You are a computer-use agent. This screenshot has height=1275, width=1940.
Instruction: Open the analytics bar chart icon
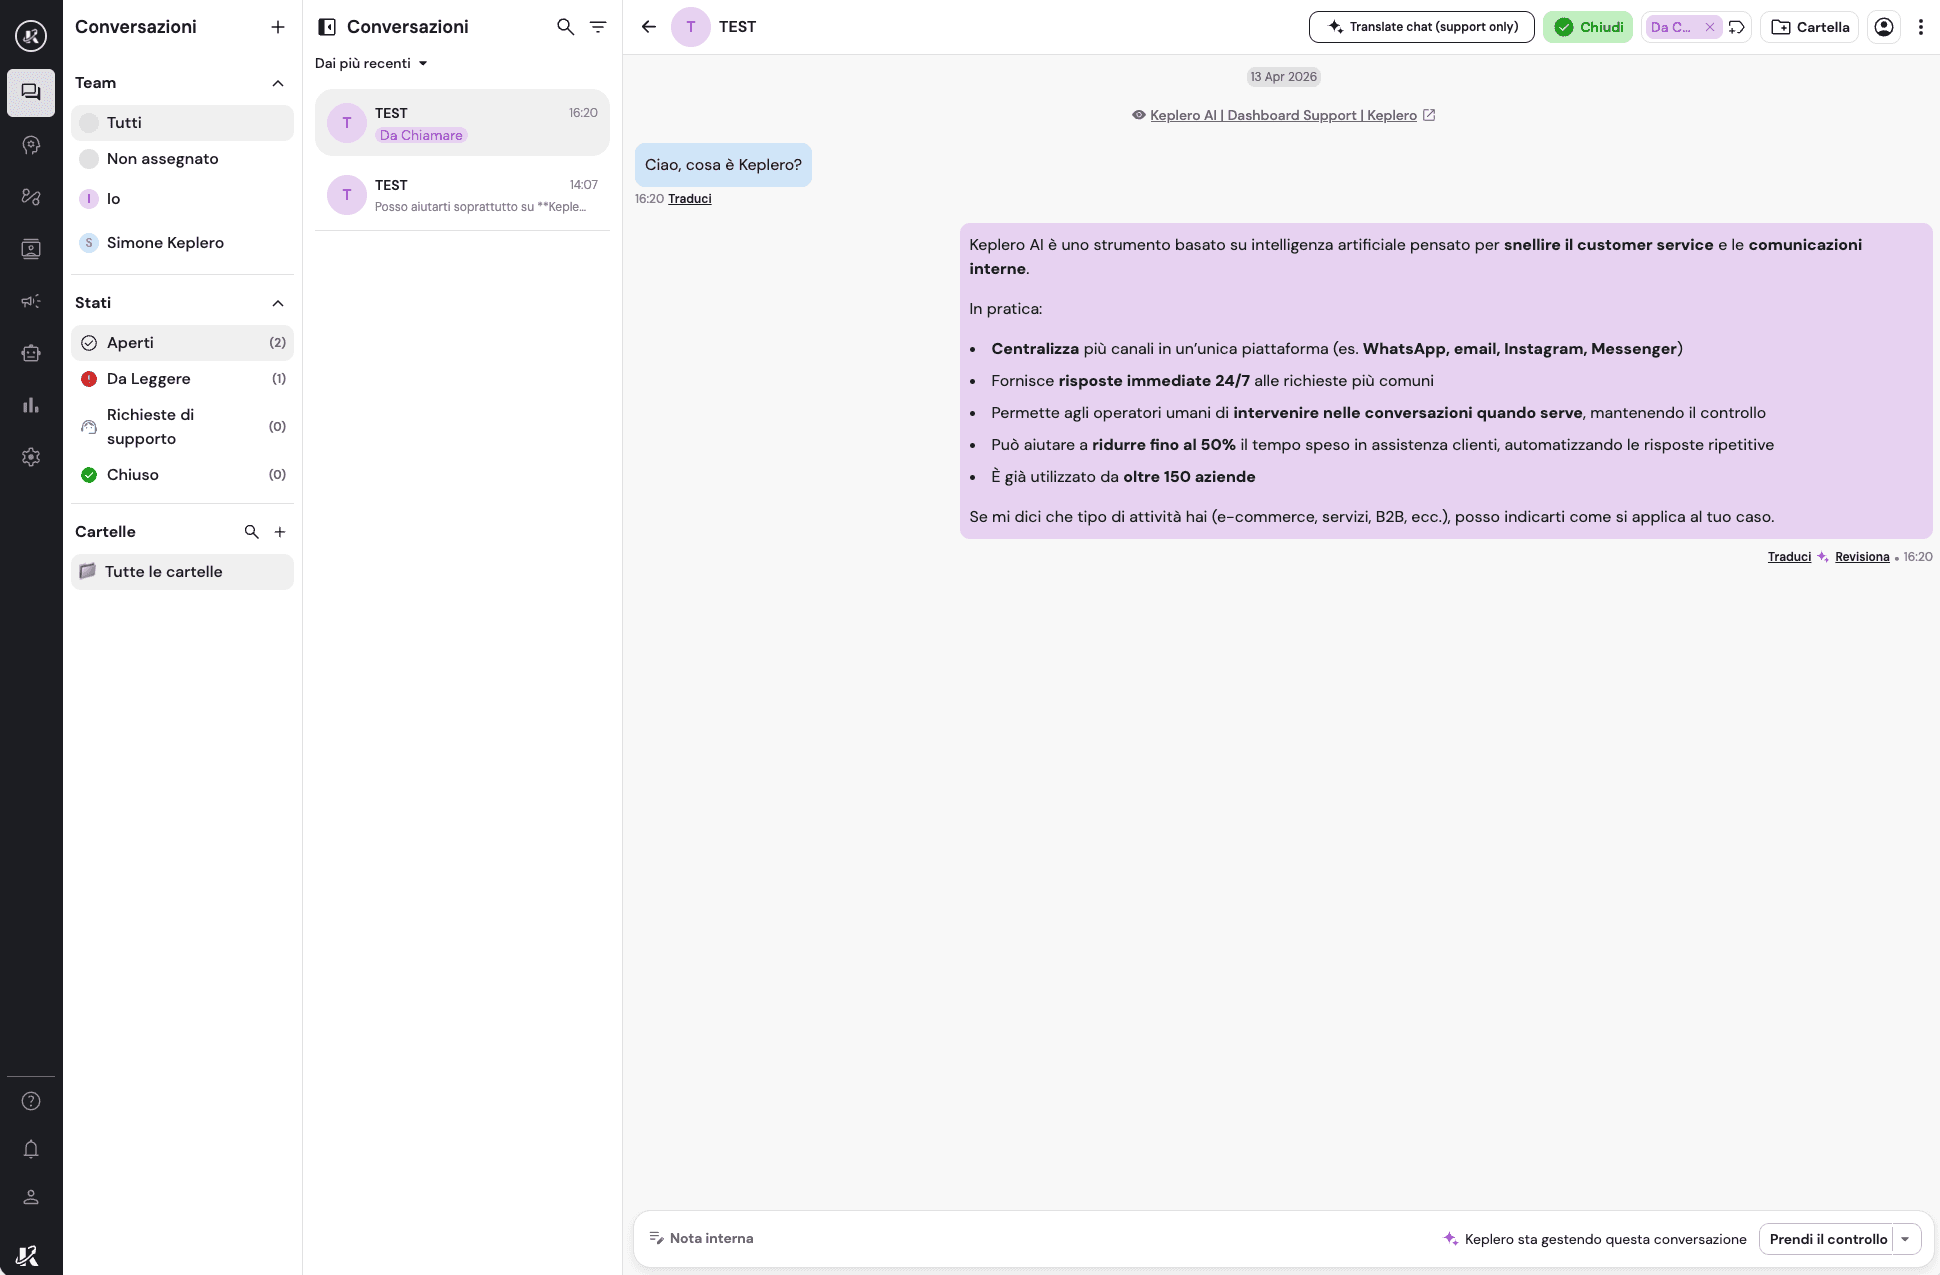pos(31,405)
